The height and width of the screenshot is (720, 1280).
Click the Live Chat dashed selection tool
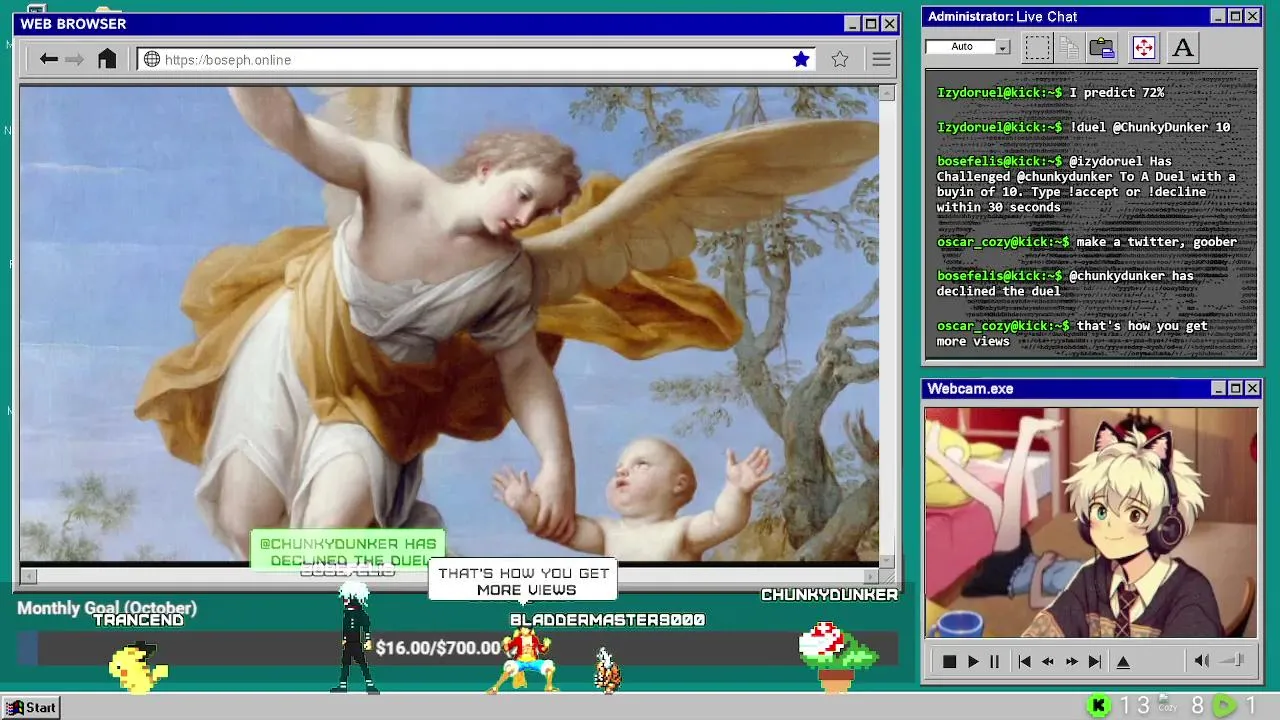[1037, 47]
